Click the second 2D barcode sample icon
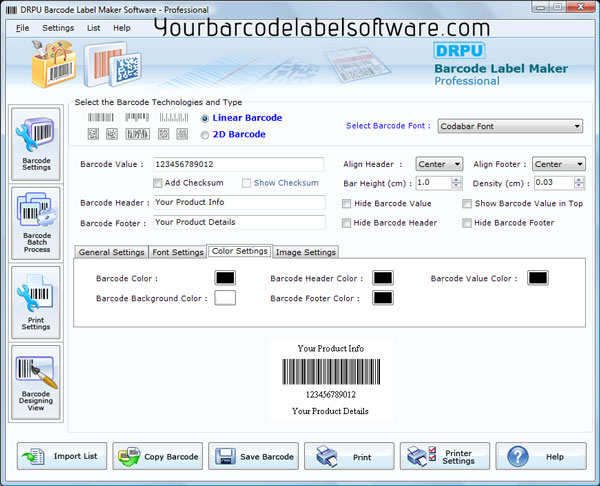This screenshot has height=486, width=600. tap(112, 134)
